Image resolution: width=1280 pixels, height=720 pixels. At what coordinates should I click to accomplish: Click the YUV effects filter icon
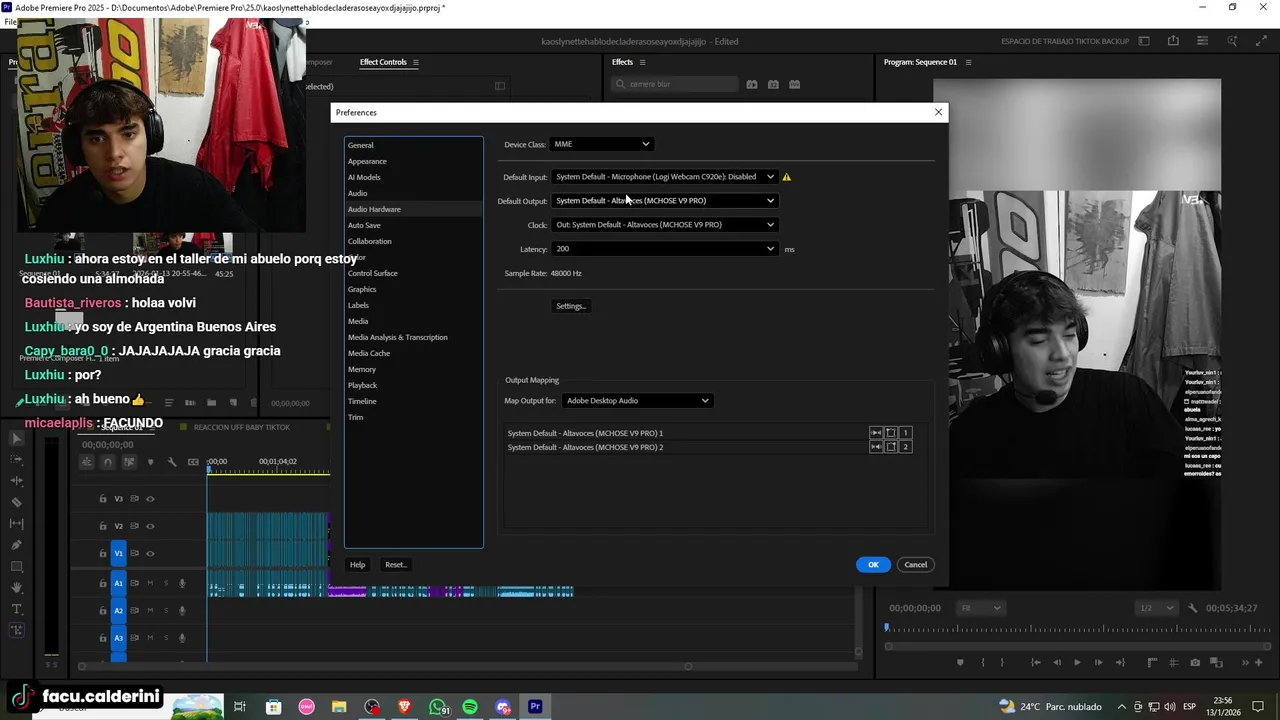(x=794, y=84)
